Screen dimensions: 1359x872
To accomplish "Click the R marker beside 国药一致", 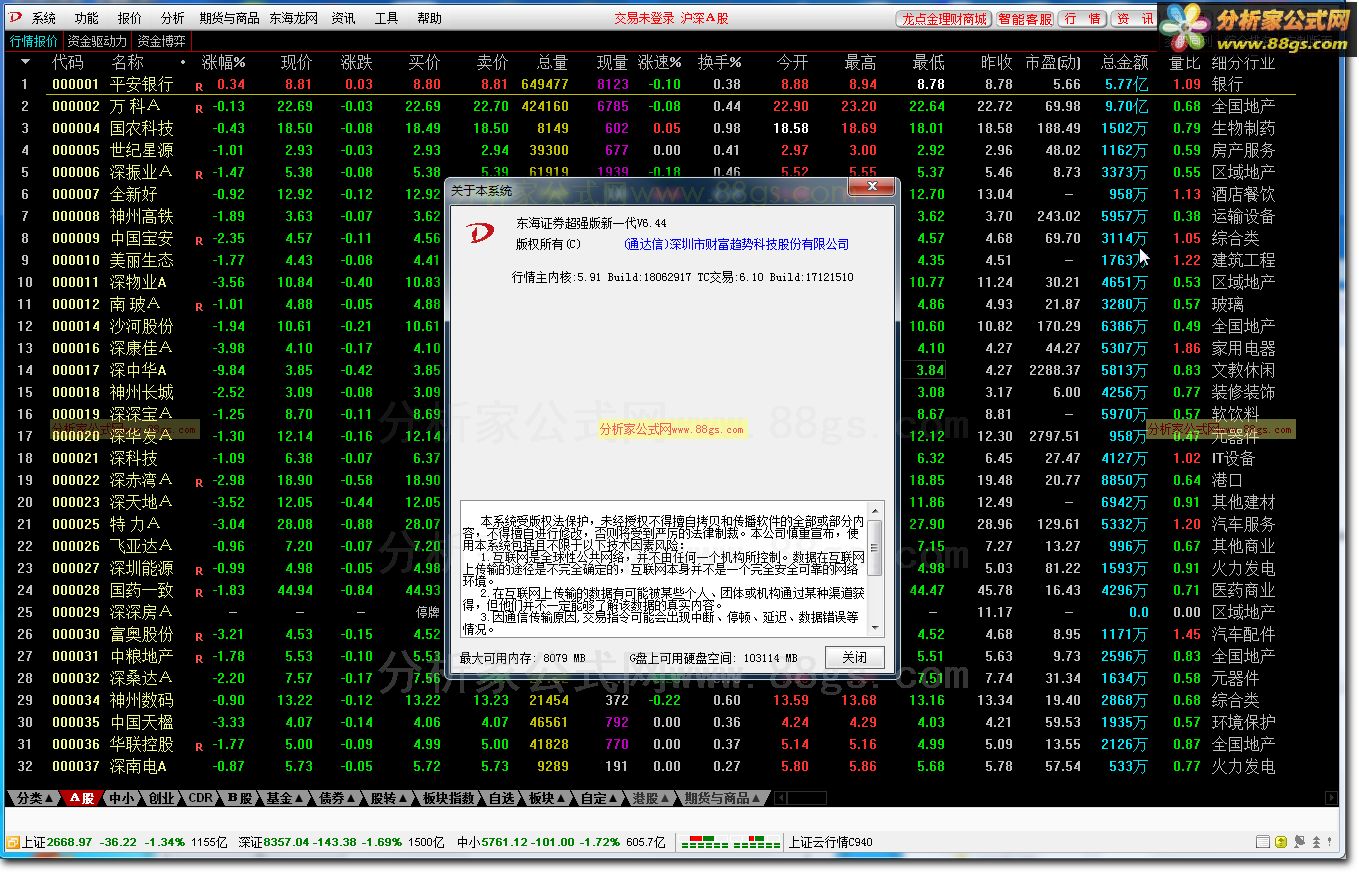I will point(199,592).
